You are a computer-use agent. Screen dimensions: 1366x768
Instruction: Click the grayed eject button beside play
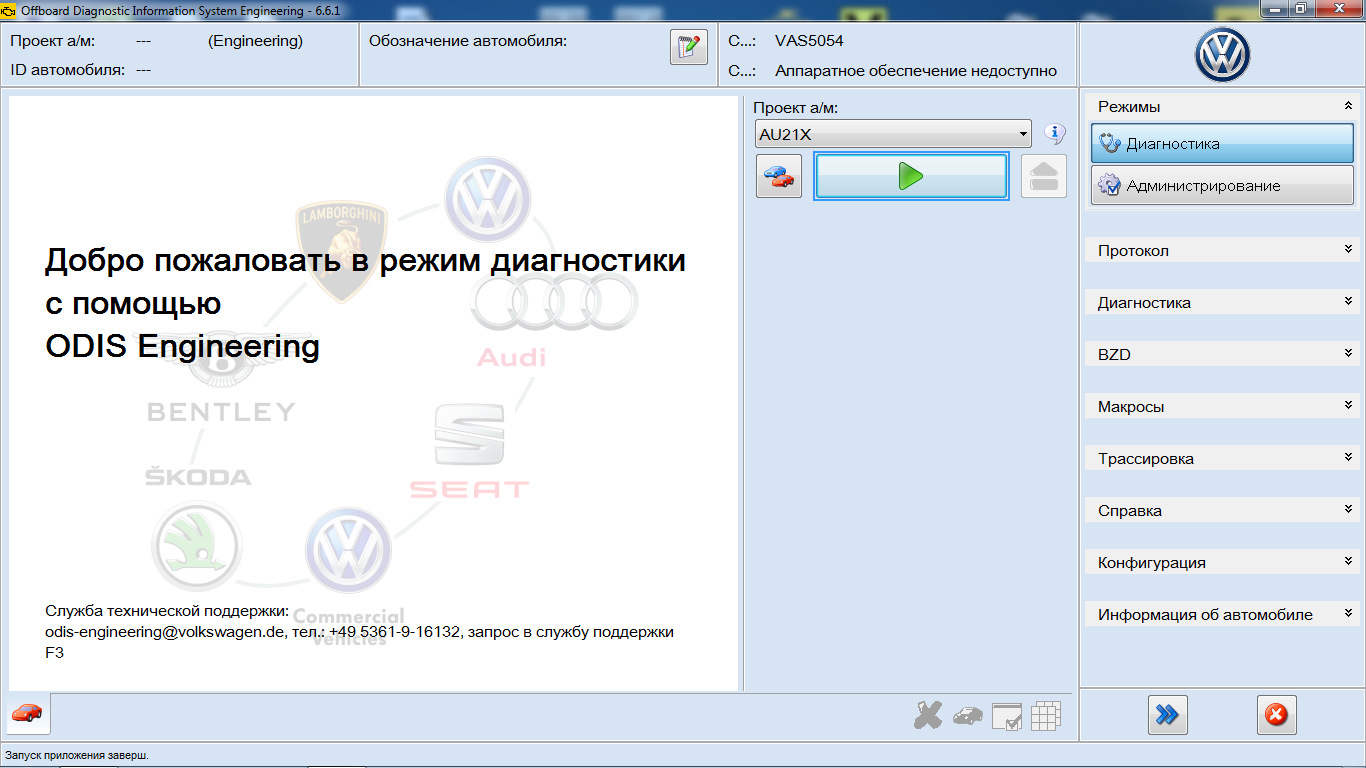click(x=1044, y=176)
